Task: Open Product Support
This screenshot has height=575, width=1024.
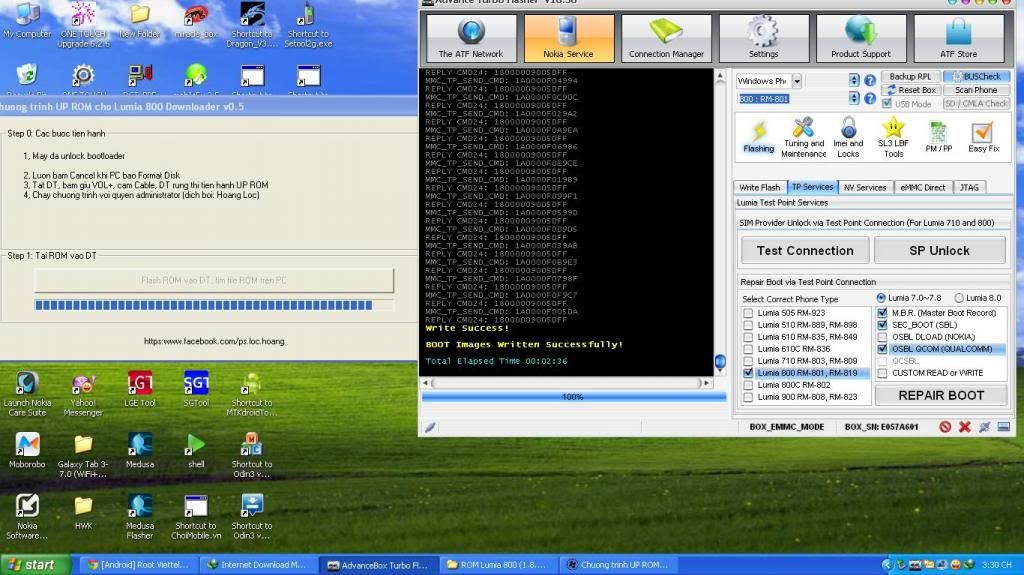Action: [x=861, y=39]
